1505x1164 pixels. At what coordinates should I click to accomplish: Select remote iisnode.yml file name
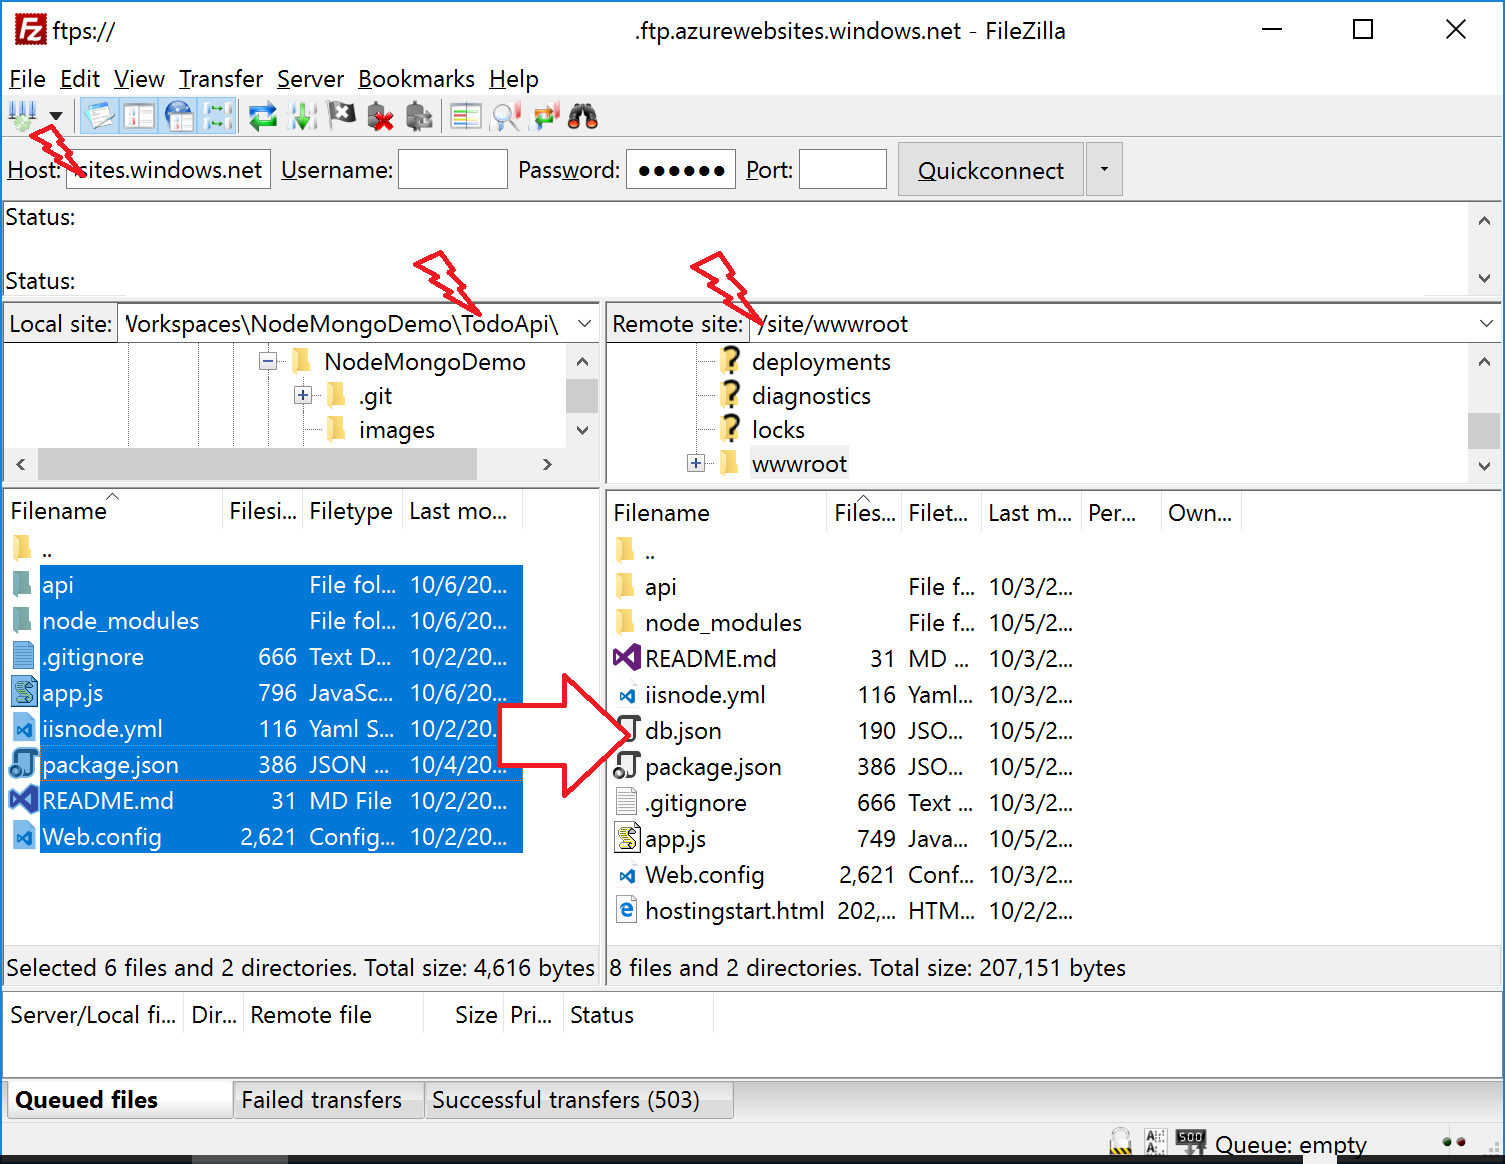point(705,695)
